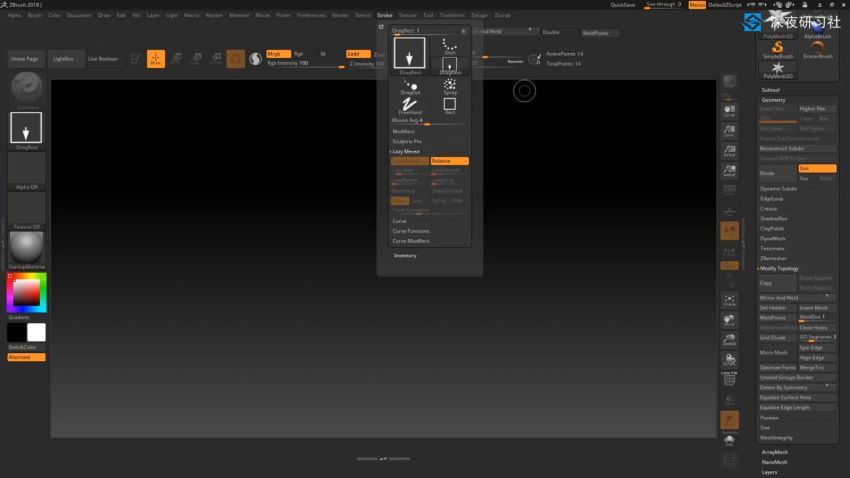
Task: Click Reconstruct Subdiv button
Action: [x=797, y=148]
